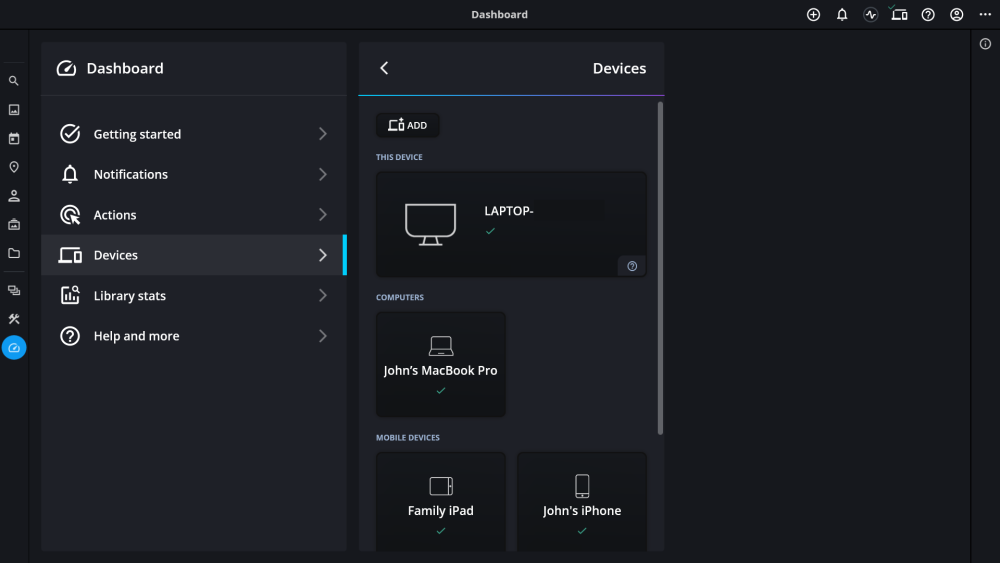Select Actions menu item

(194, 215)
